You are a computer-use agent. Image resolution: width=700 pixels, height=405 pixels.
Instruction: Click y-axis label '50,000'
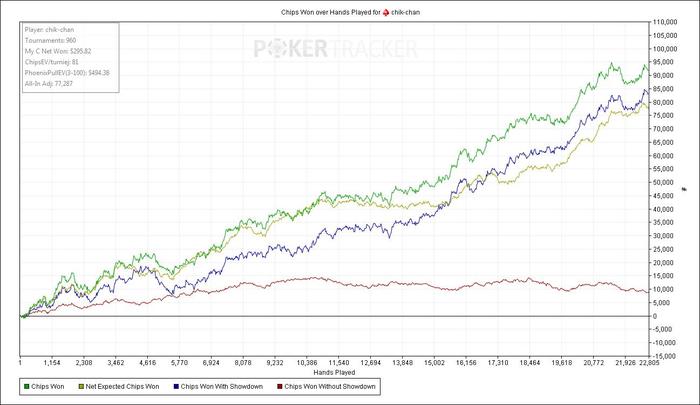[664, 182]
